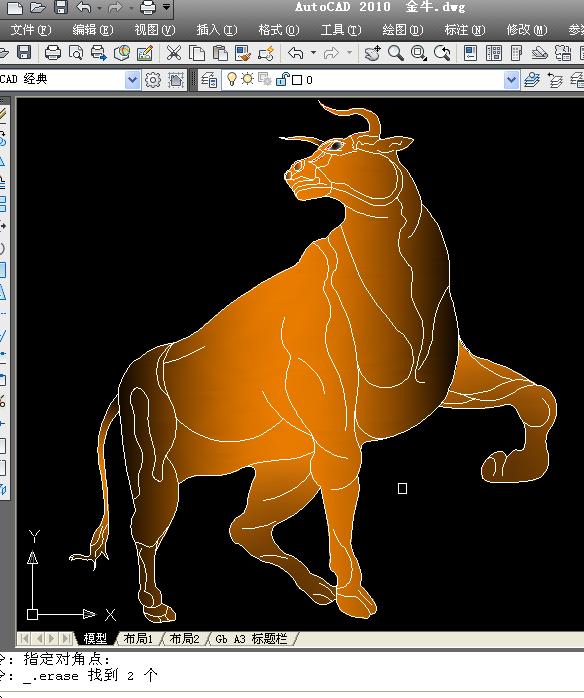Screen dimensions: 584x698
Task: Open Plot Preview from standard toolbar
Action: click(76, 53)
